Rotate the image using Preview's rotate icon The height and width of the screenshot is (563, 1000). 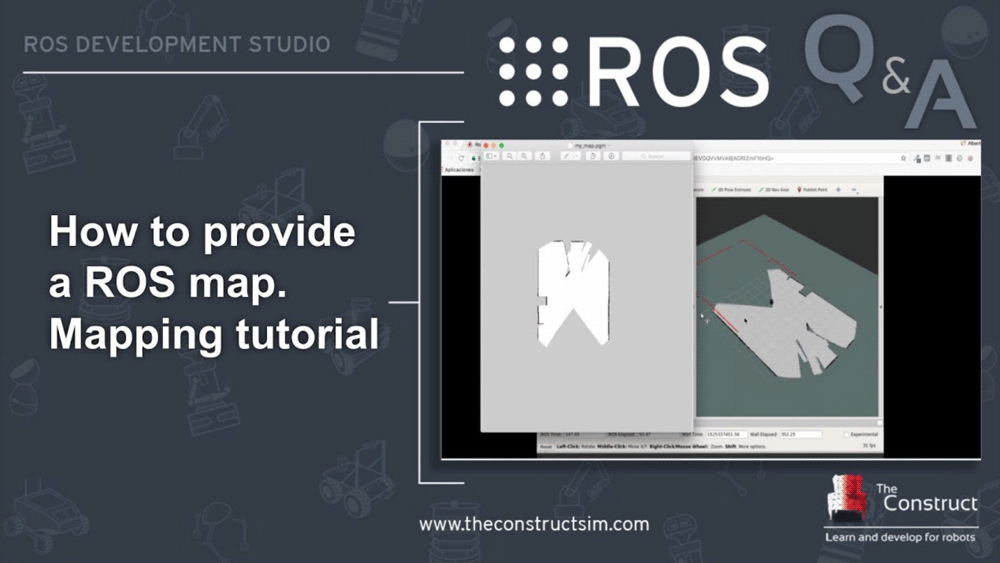[592, 156]
